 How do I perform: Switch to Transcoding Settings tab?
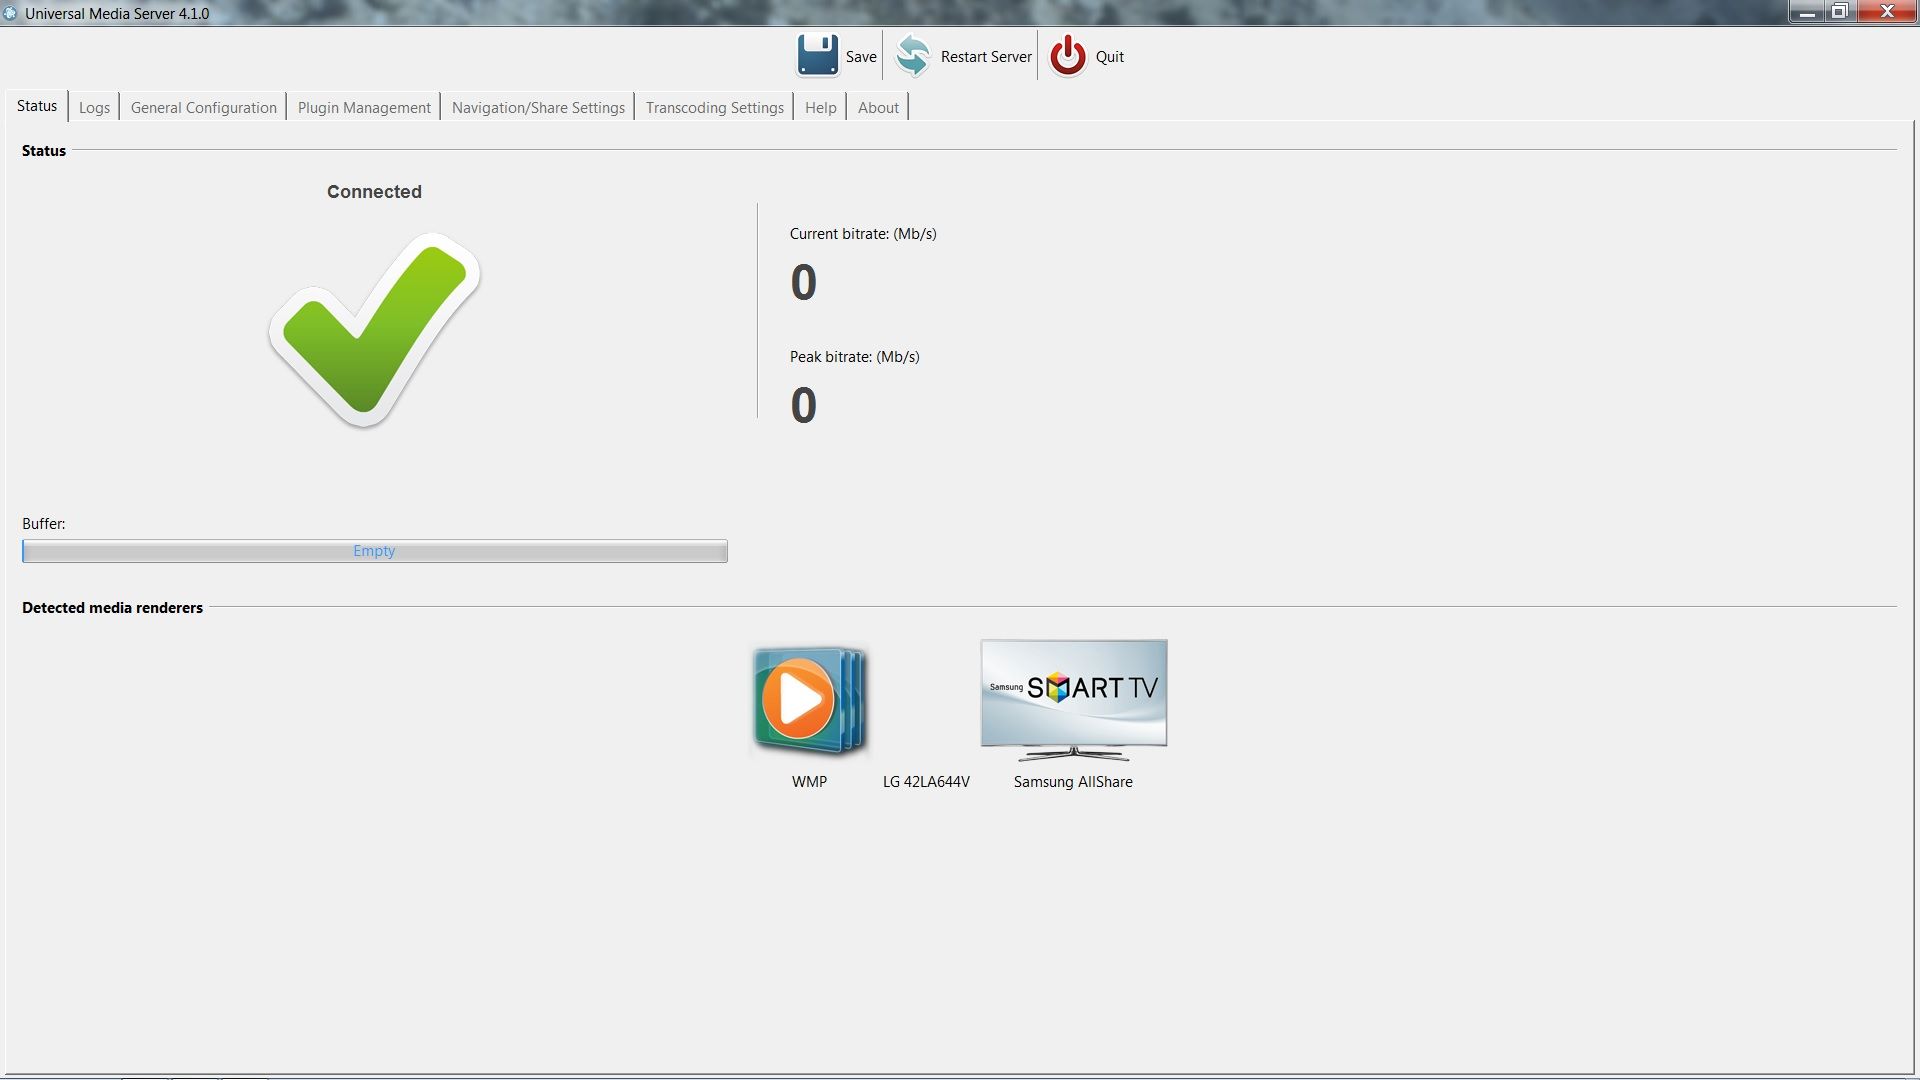[x=714, y=107]
